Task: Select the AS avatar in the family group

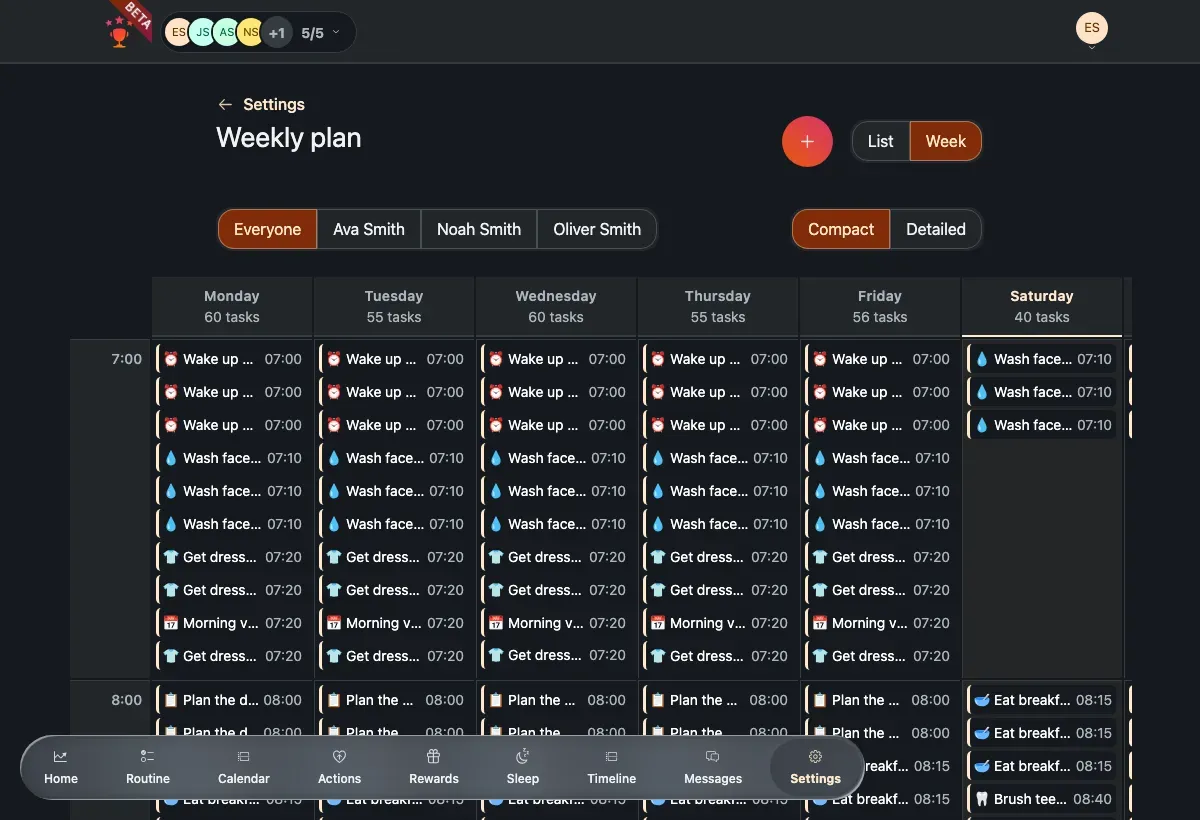Action: 227,33
